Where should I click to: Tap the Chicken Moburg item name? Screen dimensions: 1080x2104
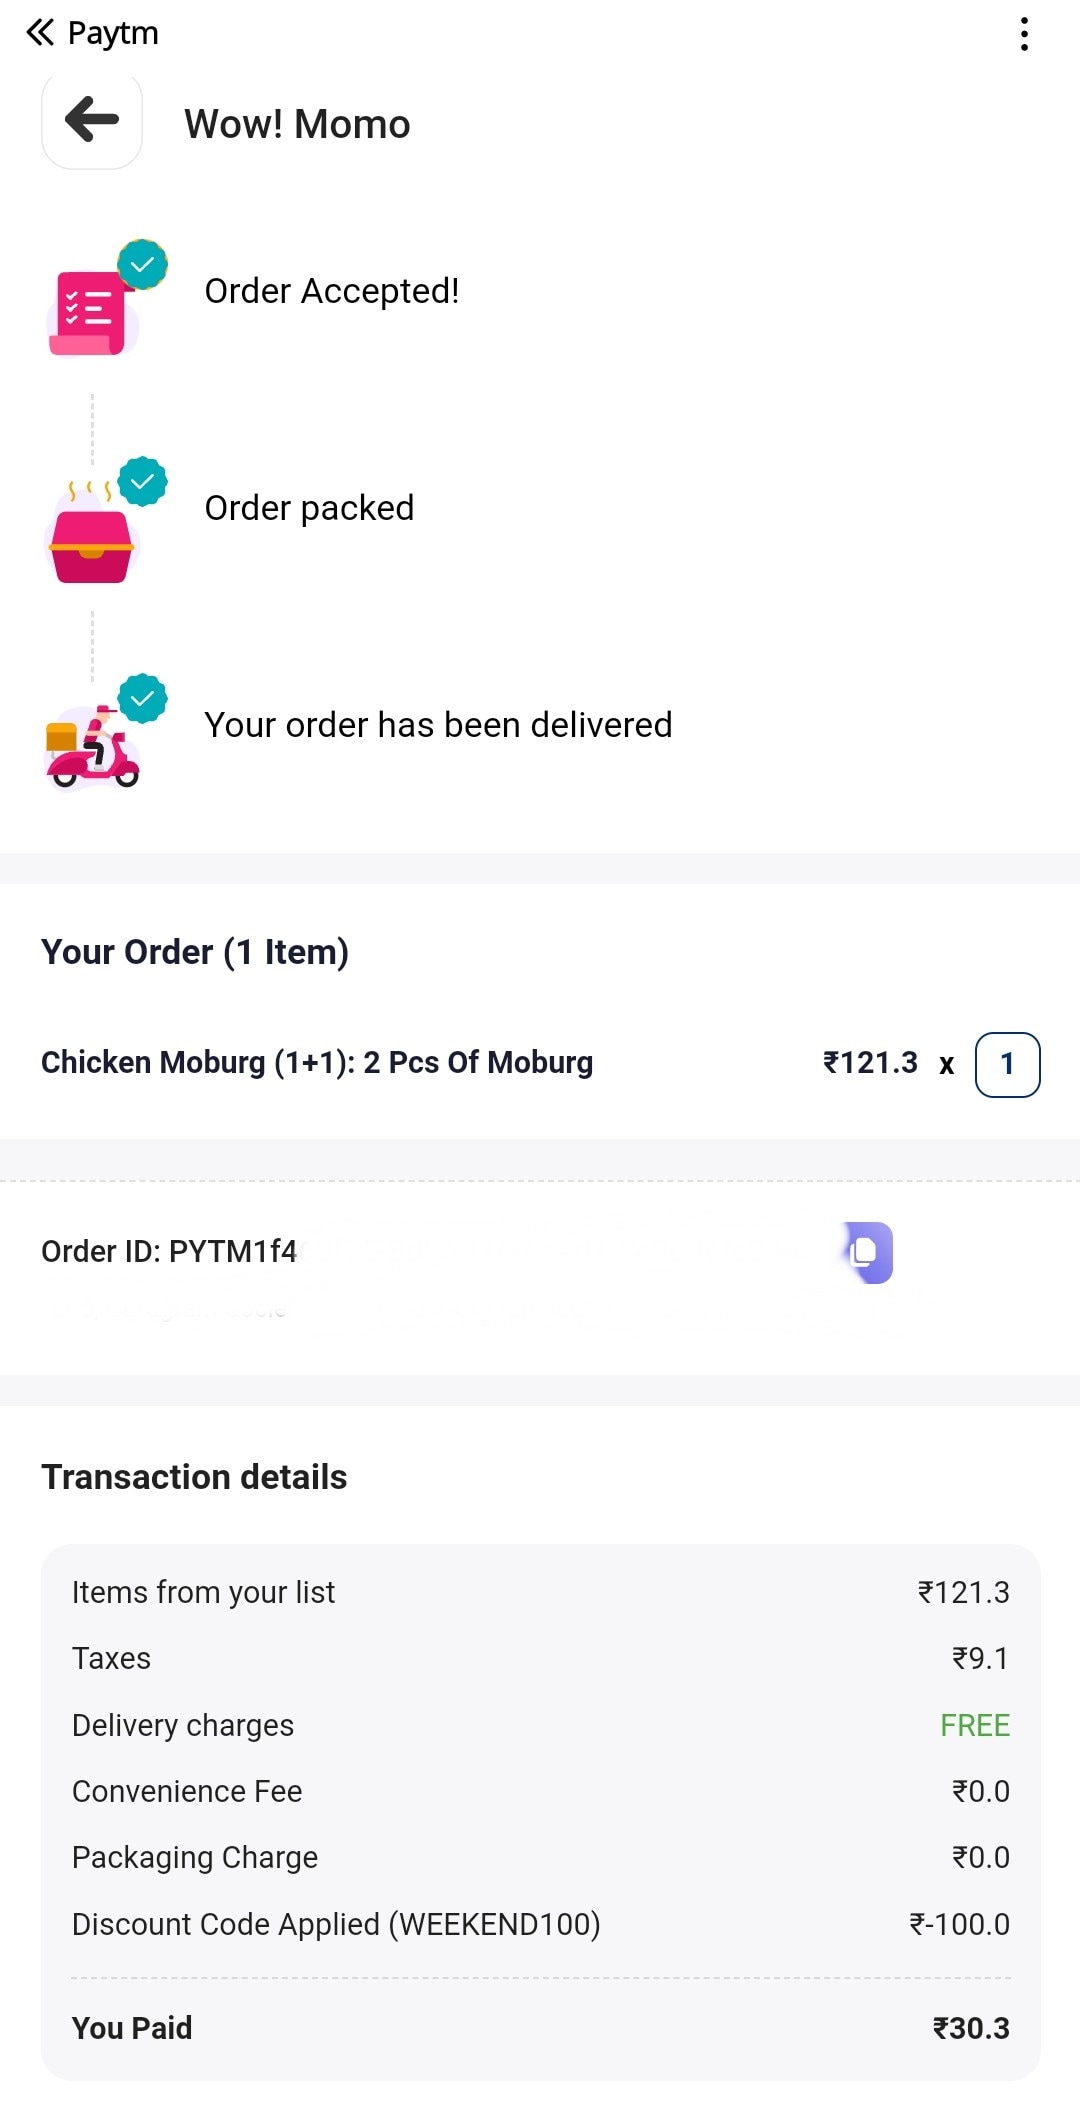(x=317, y=1062)
